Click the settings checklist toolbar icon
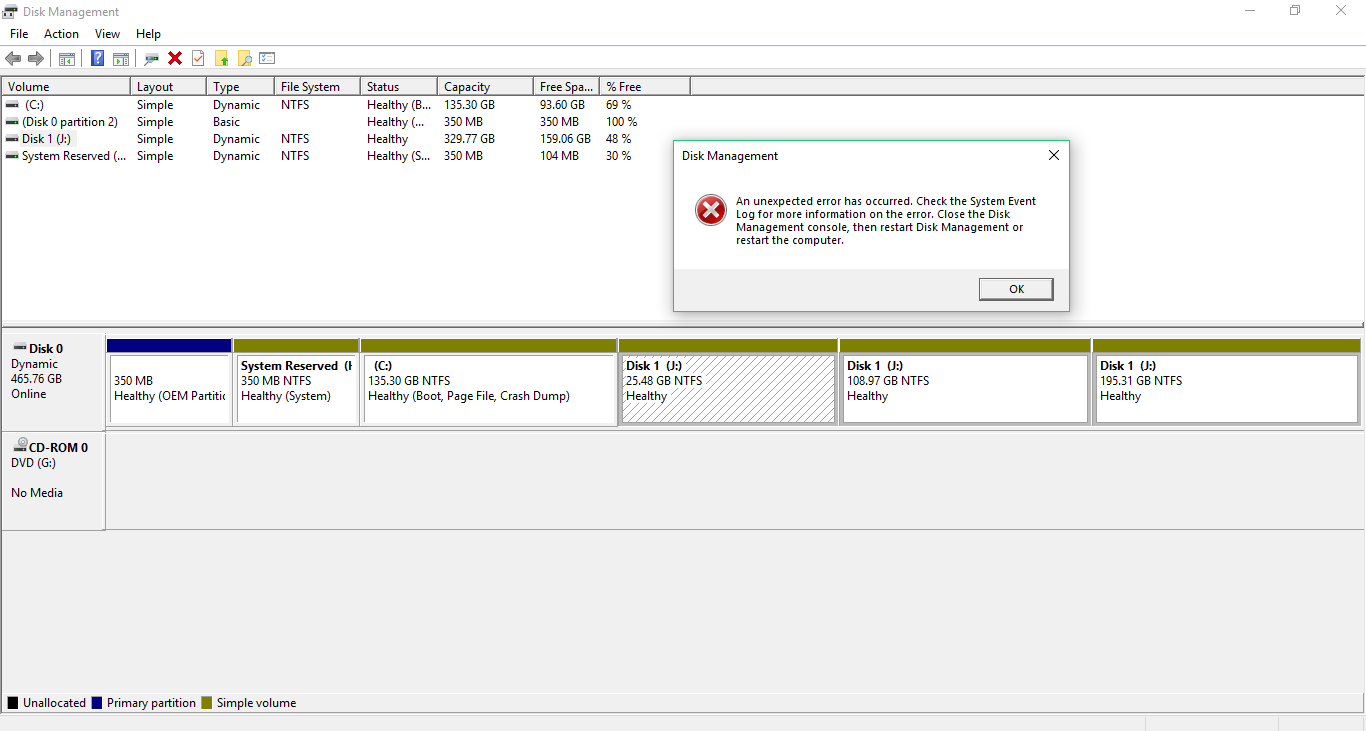1366x731 pixels. [267, 58]
